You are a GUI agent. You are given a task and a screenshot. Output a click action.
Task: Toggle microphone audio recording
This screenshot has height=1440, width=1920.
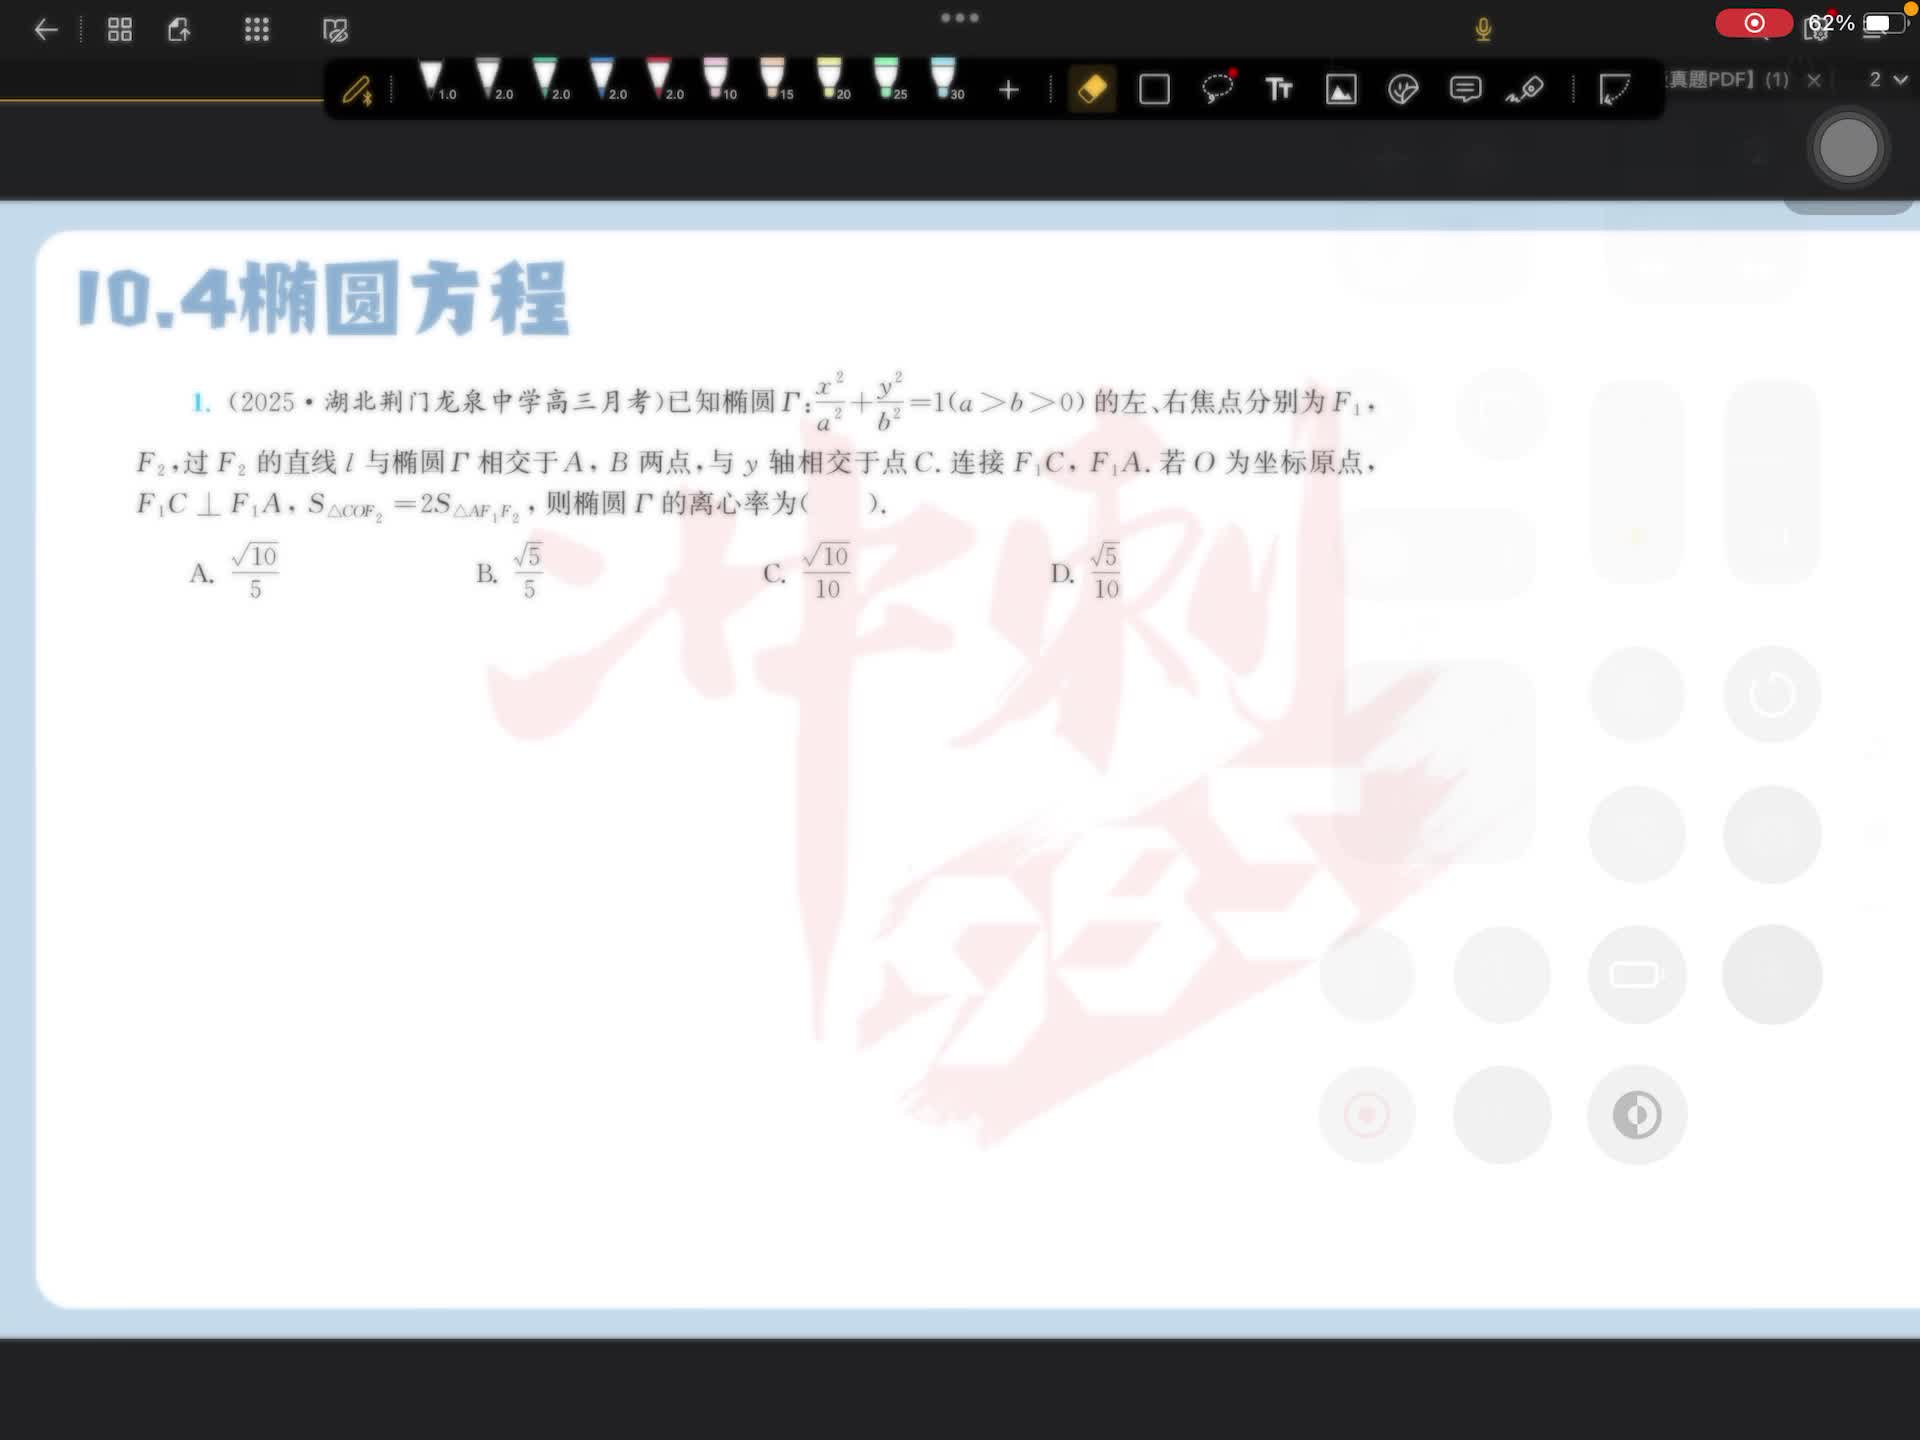(x=1483, y=30)
